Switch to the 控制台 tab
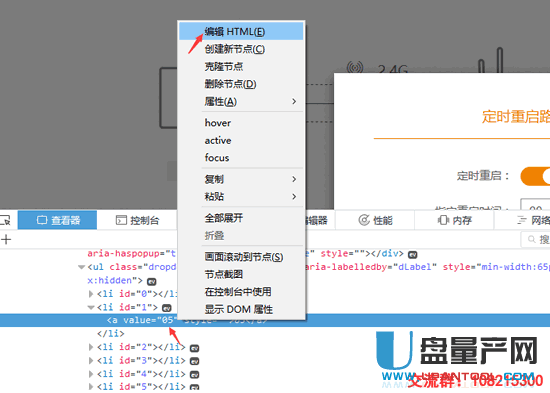Screen dimensions: 550x393 point(137,220)
